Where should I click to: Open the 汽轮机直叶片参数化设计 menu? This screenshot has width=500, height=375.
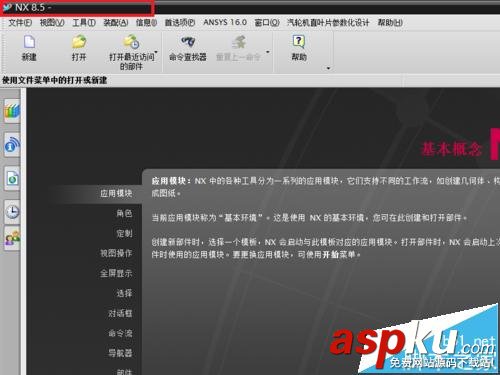328,23
